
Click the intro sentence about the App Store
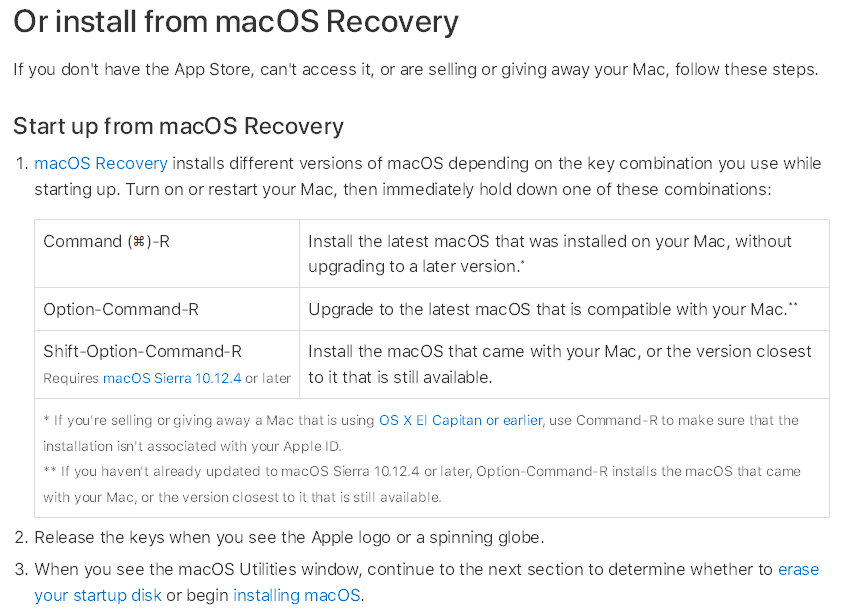pos(416,70)
